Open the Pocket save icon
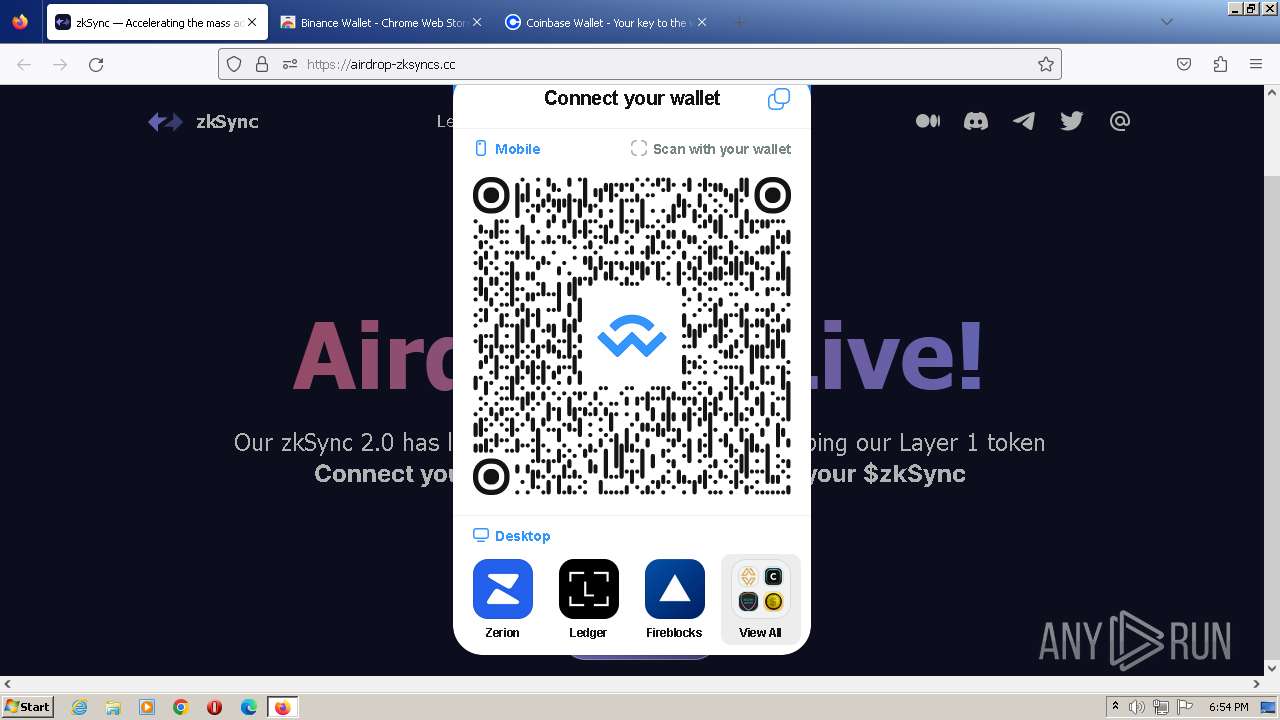The width and height of the screenshot is (1280, 720). pyautogui.click(x=1184, y=64)
